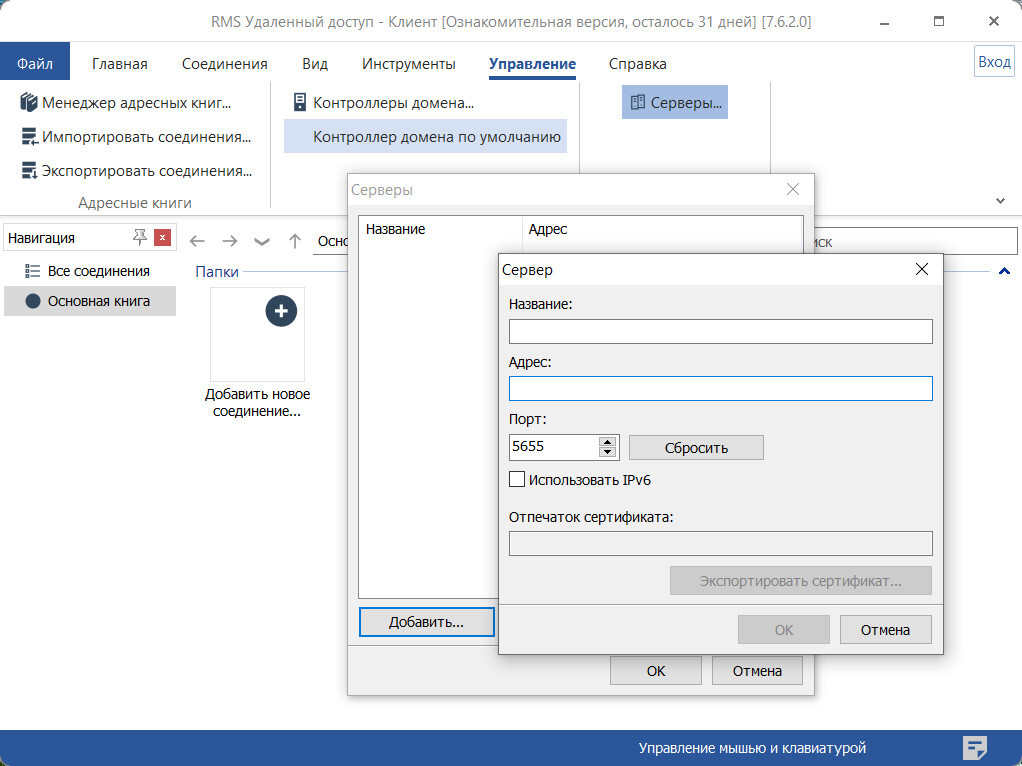Go up one level arrow
The width and height of the screenshot is (1022, 766).
[x=295, y=241]
